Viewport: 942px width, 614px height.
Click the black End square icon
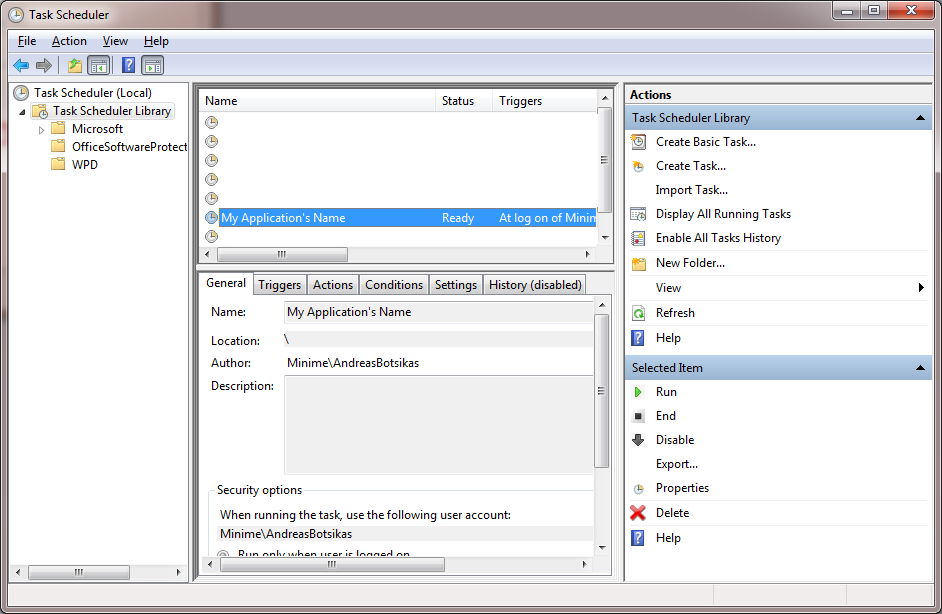point(638,416)
